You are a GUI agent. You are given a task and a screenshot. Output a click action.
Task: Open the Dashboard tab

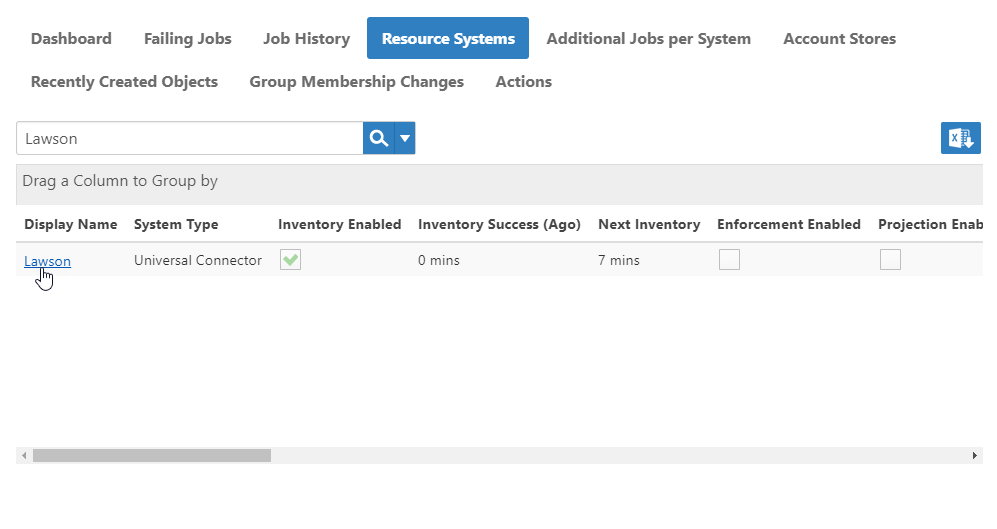(71, 39)
